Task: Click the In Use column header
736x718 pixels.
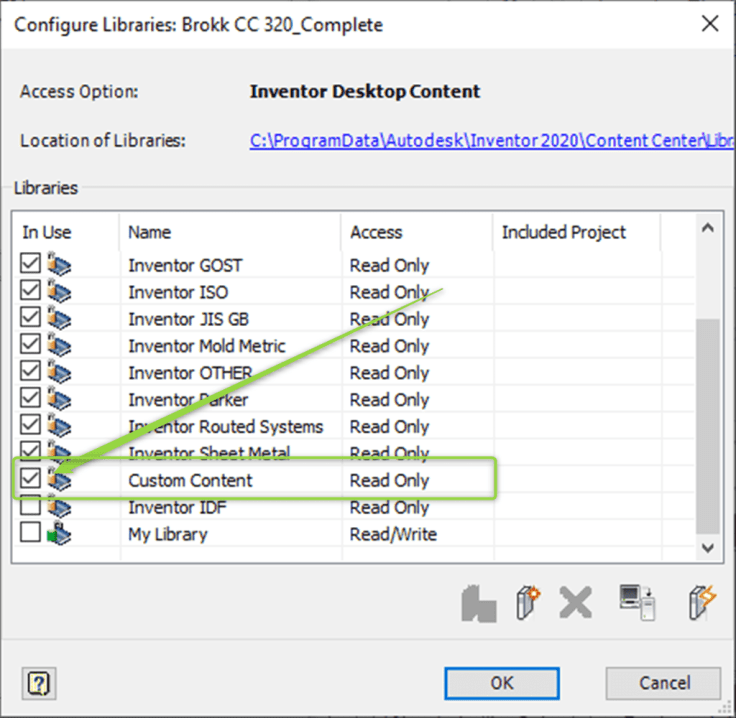Action: pyautogui.click(x=66, y=232)
